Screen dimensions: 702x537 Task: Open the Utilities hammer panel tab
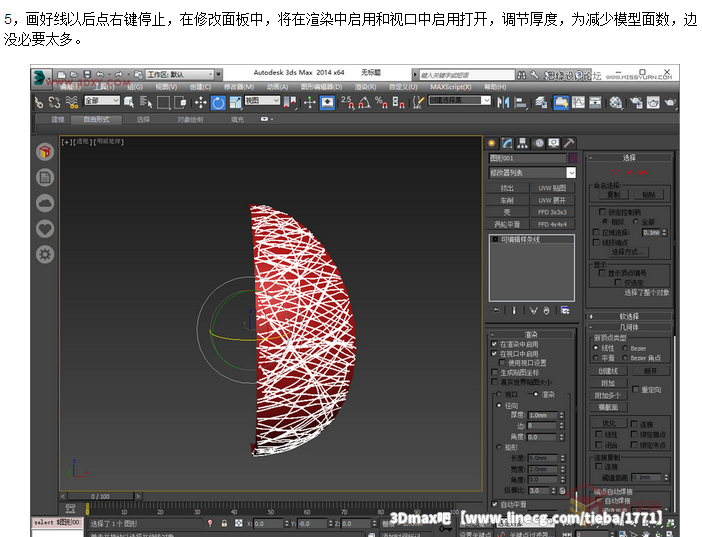[569, 143]
